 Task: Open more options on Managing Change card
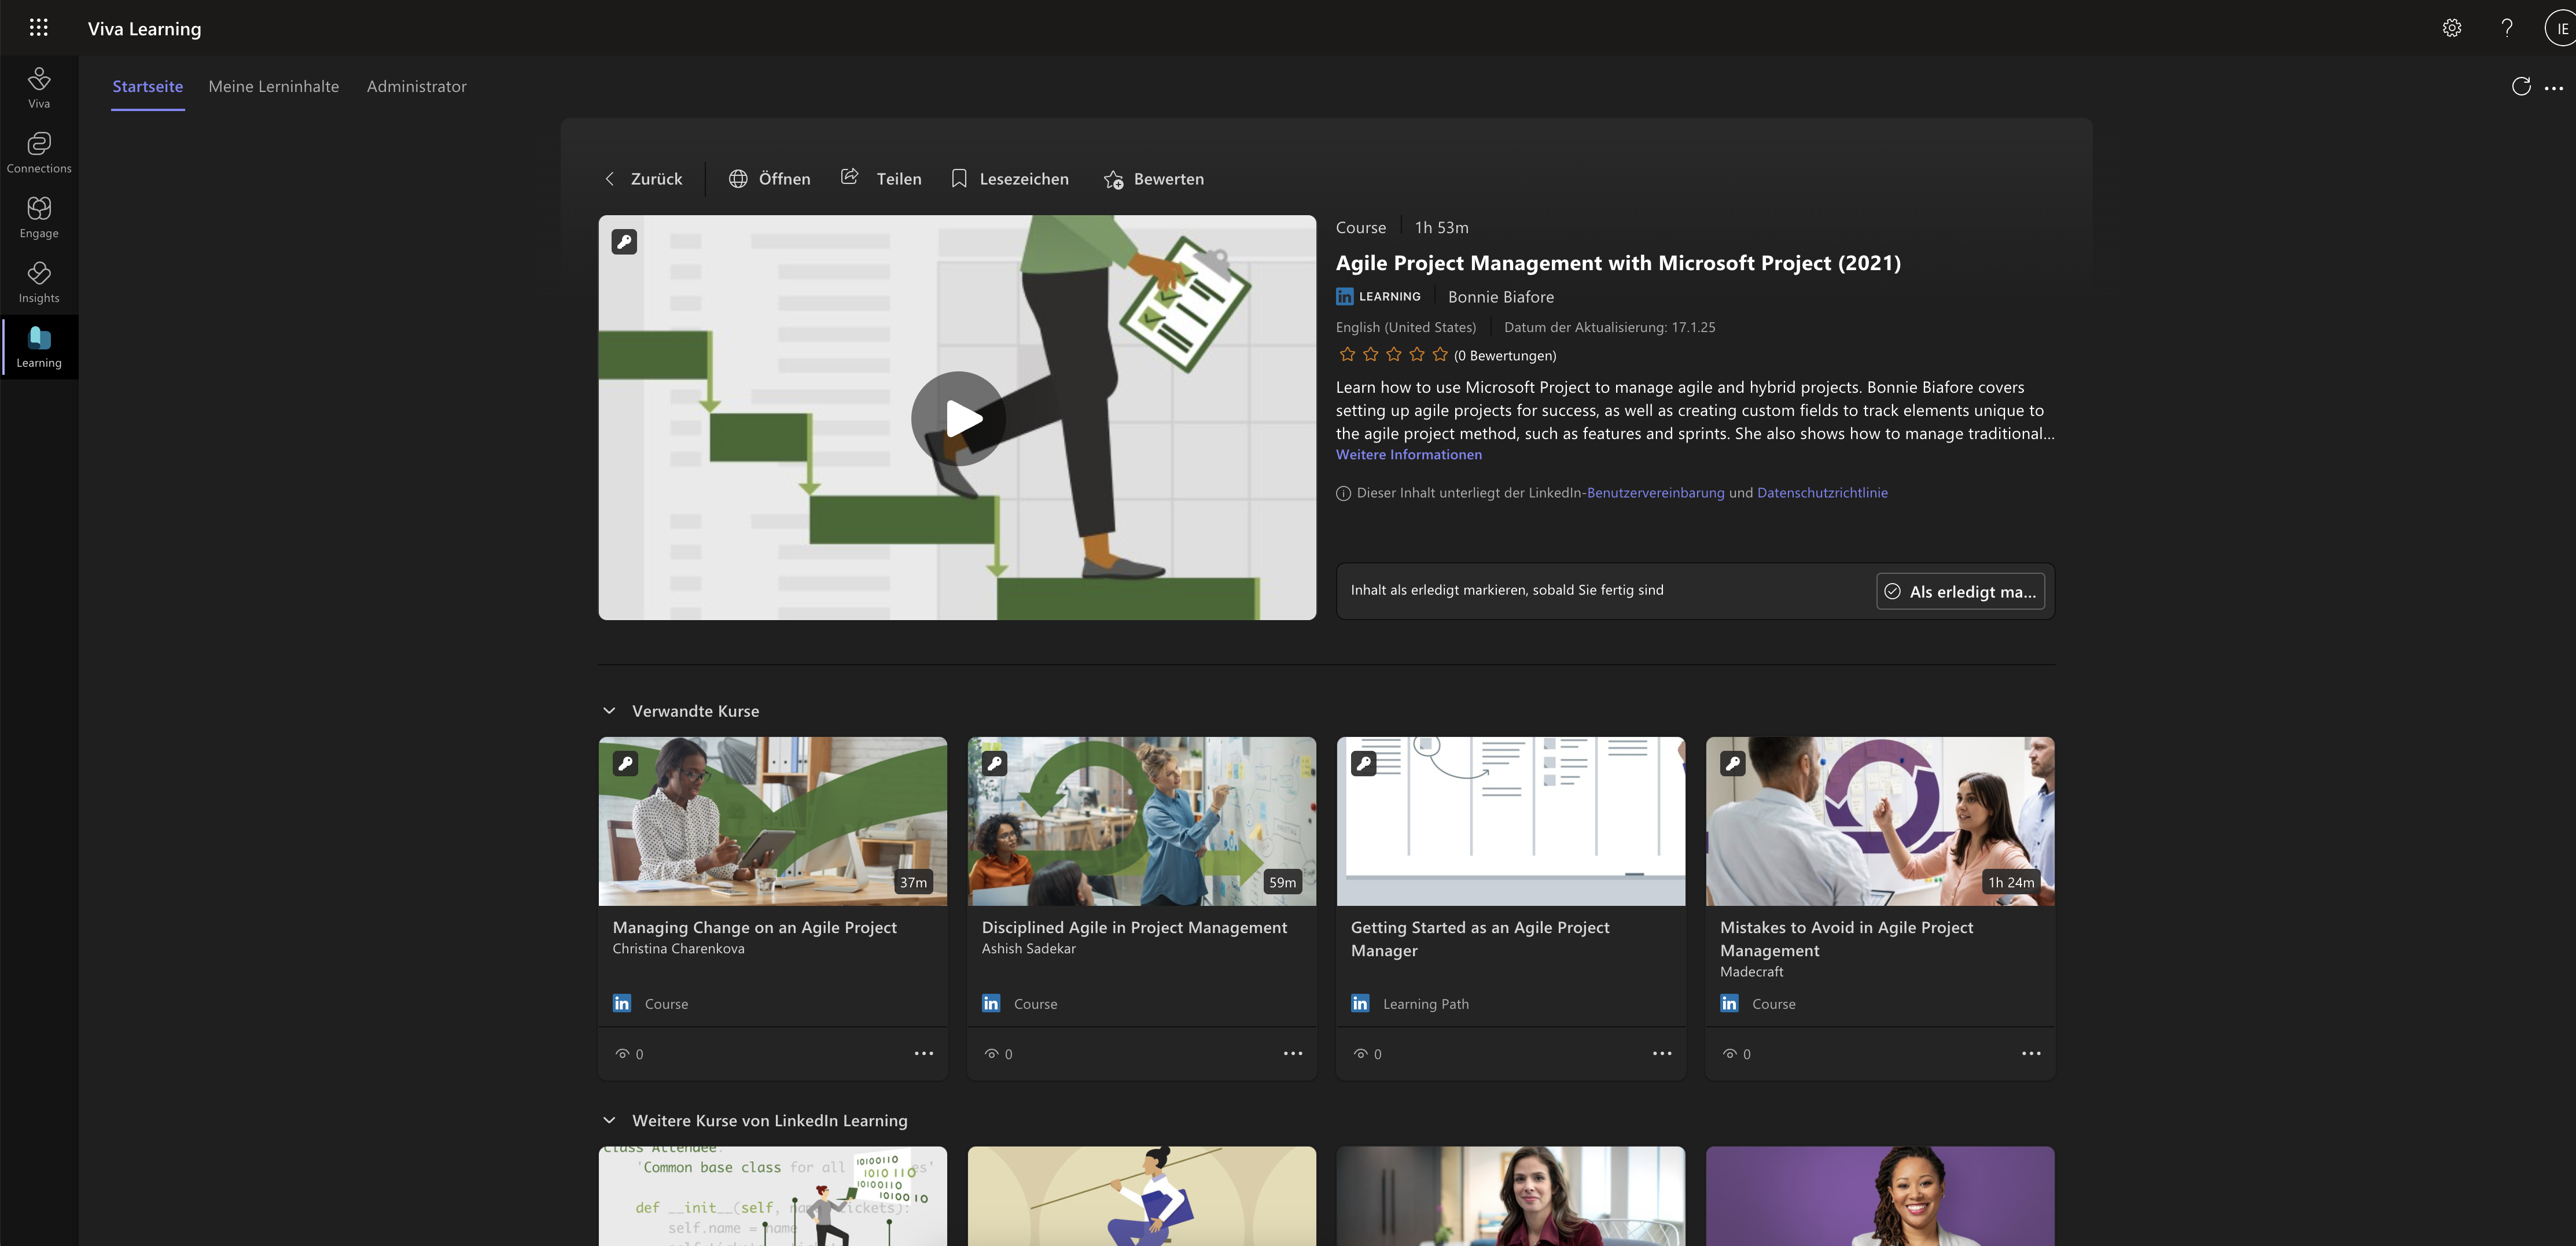pyautogui.click(x=923, y=1053)
